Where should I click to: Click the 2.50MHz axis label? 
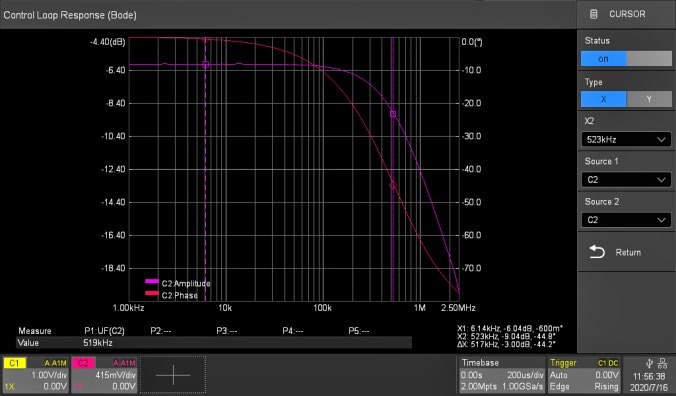point(458,308)
